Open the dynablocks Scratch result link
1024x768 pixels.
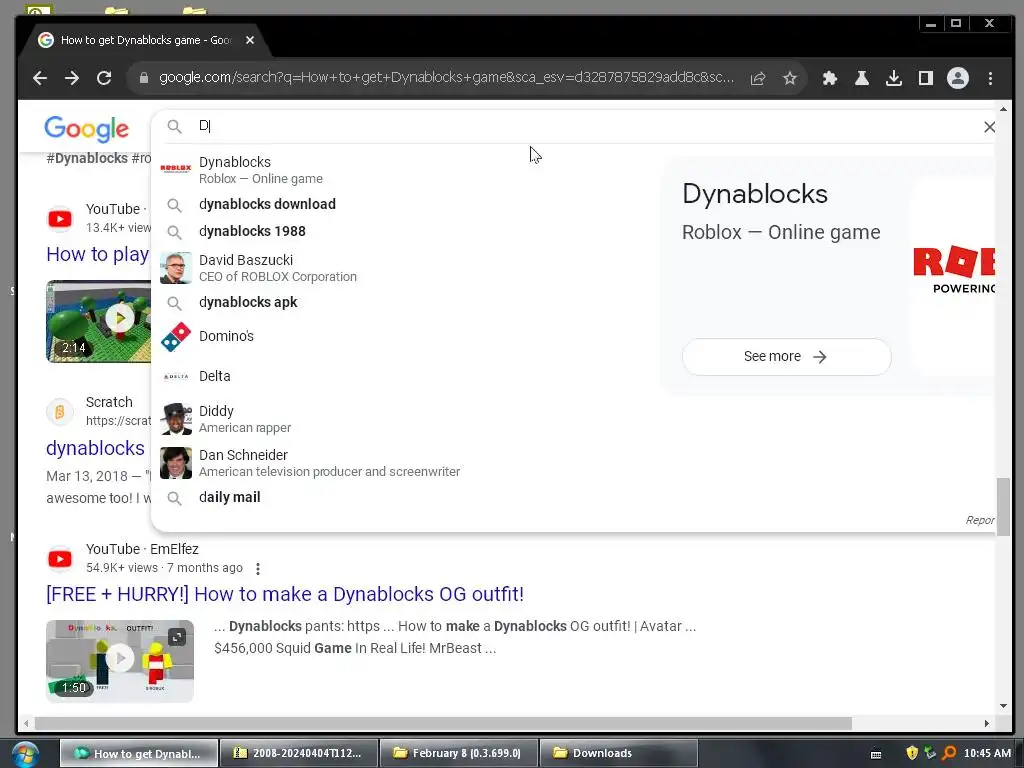[95, 448]
